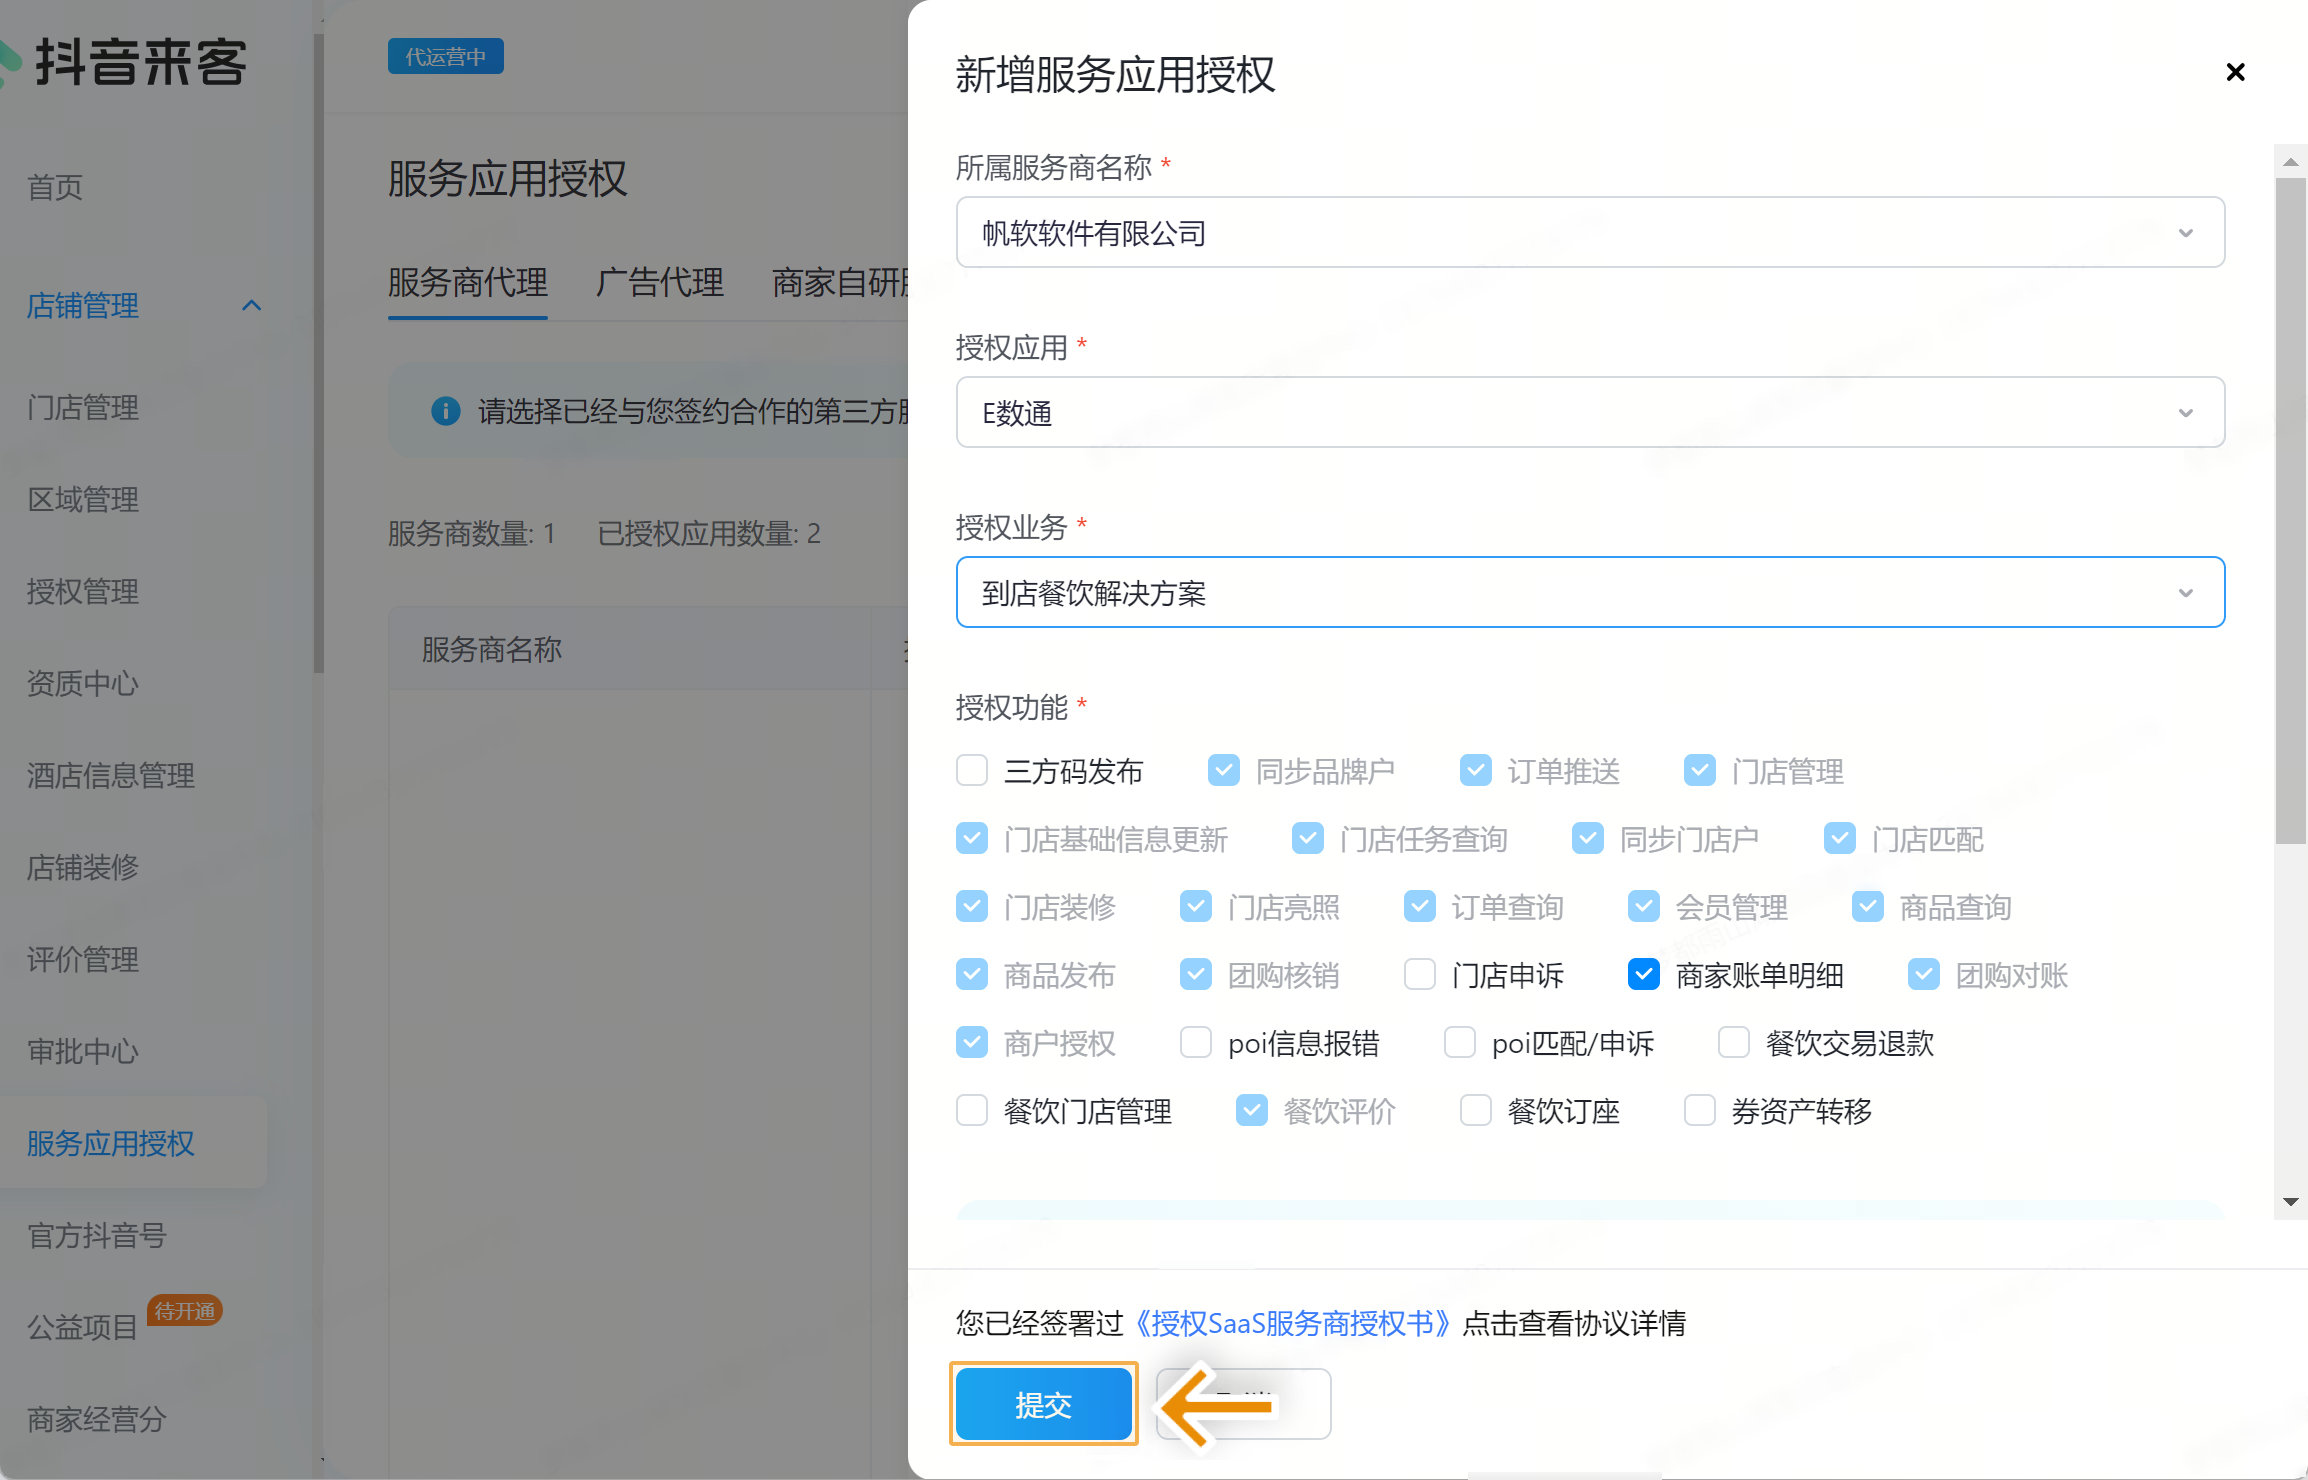Image resolution: width=2308 pixels, height=1480 pixels.
Task: Check the 门店申诉 option
Action: 1419,974
